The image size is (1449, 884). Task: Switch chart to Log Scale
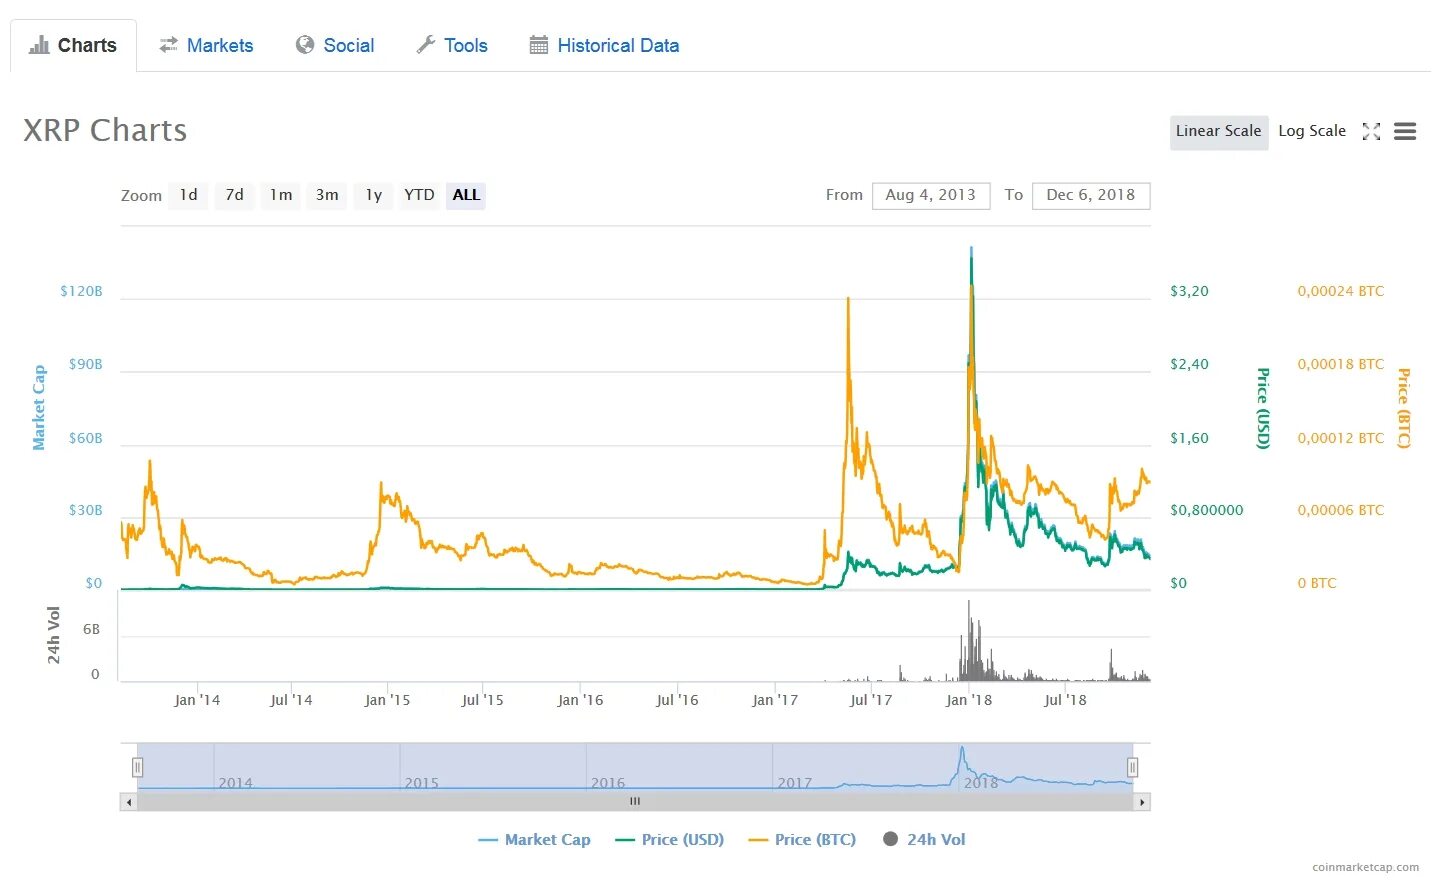click(x=1312, y=131)
